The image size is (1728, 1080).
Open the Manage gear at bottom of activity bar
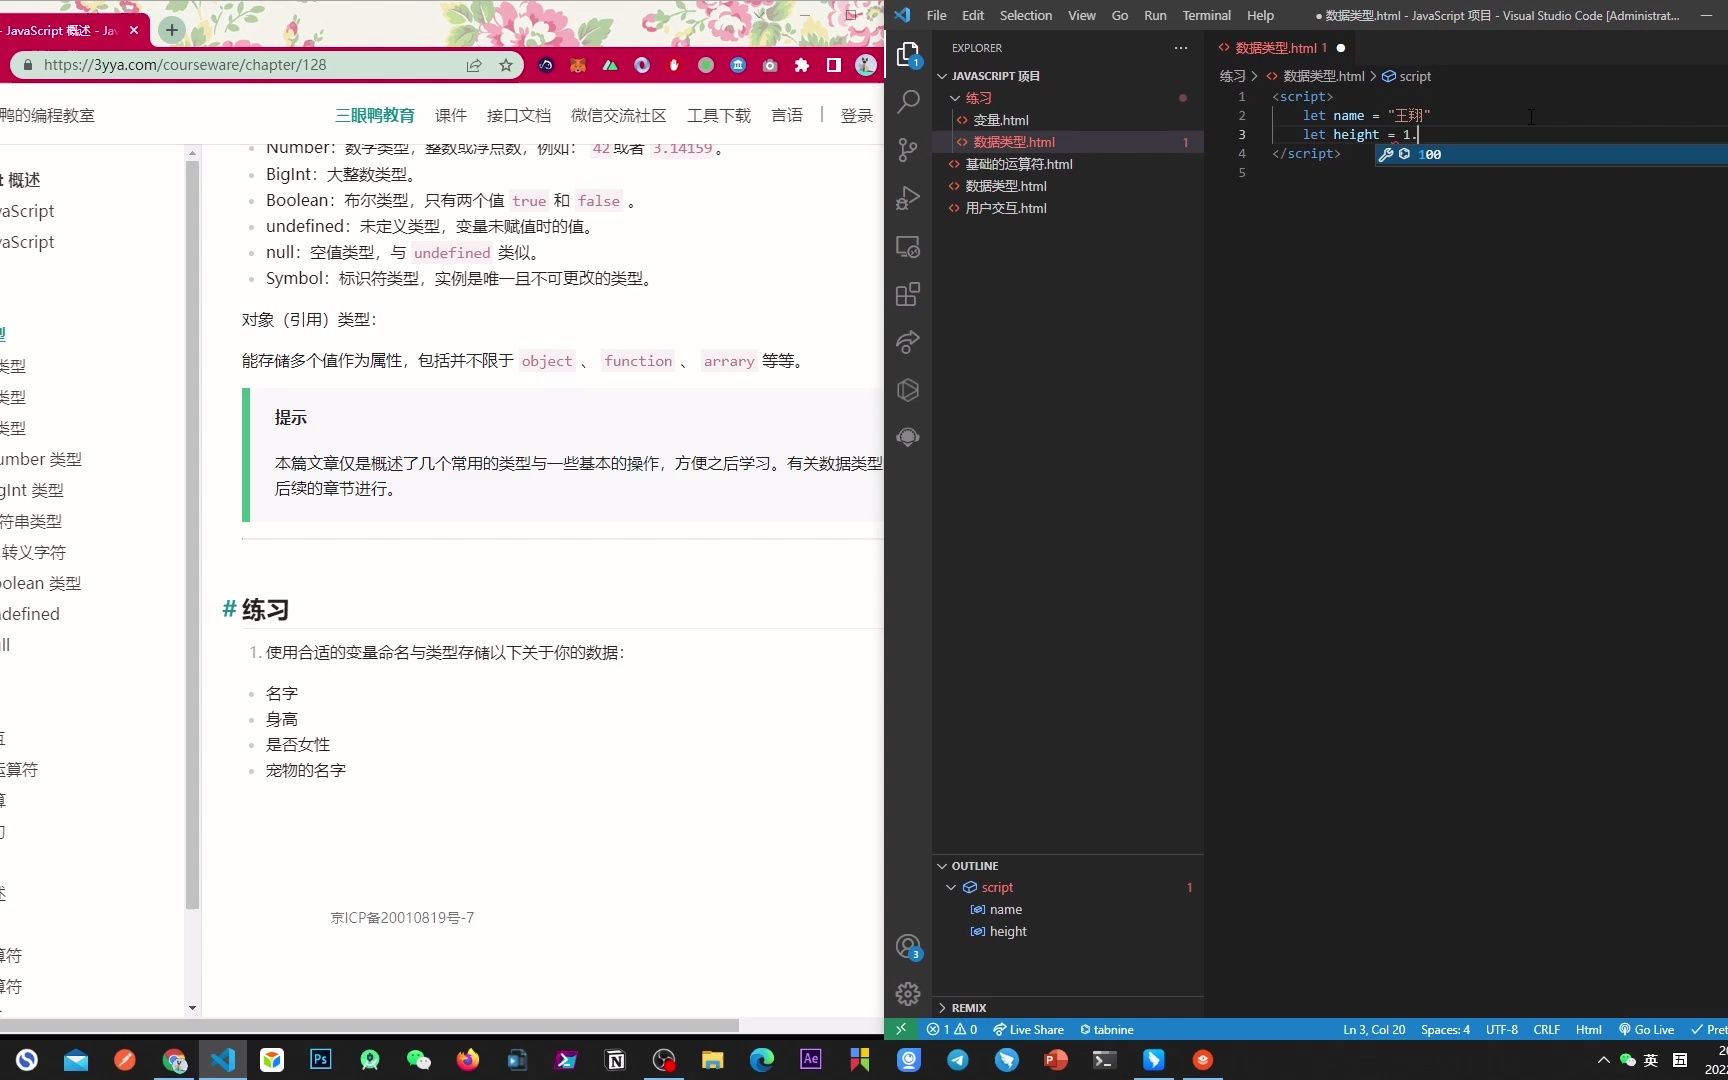[908, 994]
